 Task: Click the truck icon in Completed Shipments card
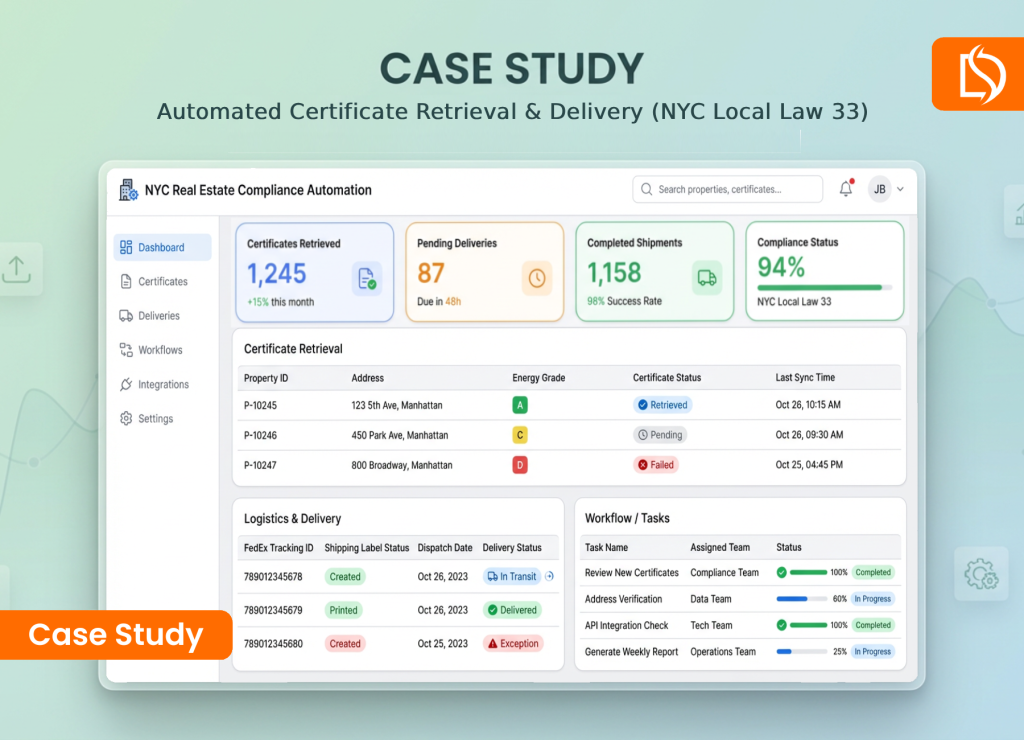point(707,279)
